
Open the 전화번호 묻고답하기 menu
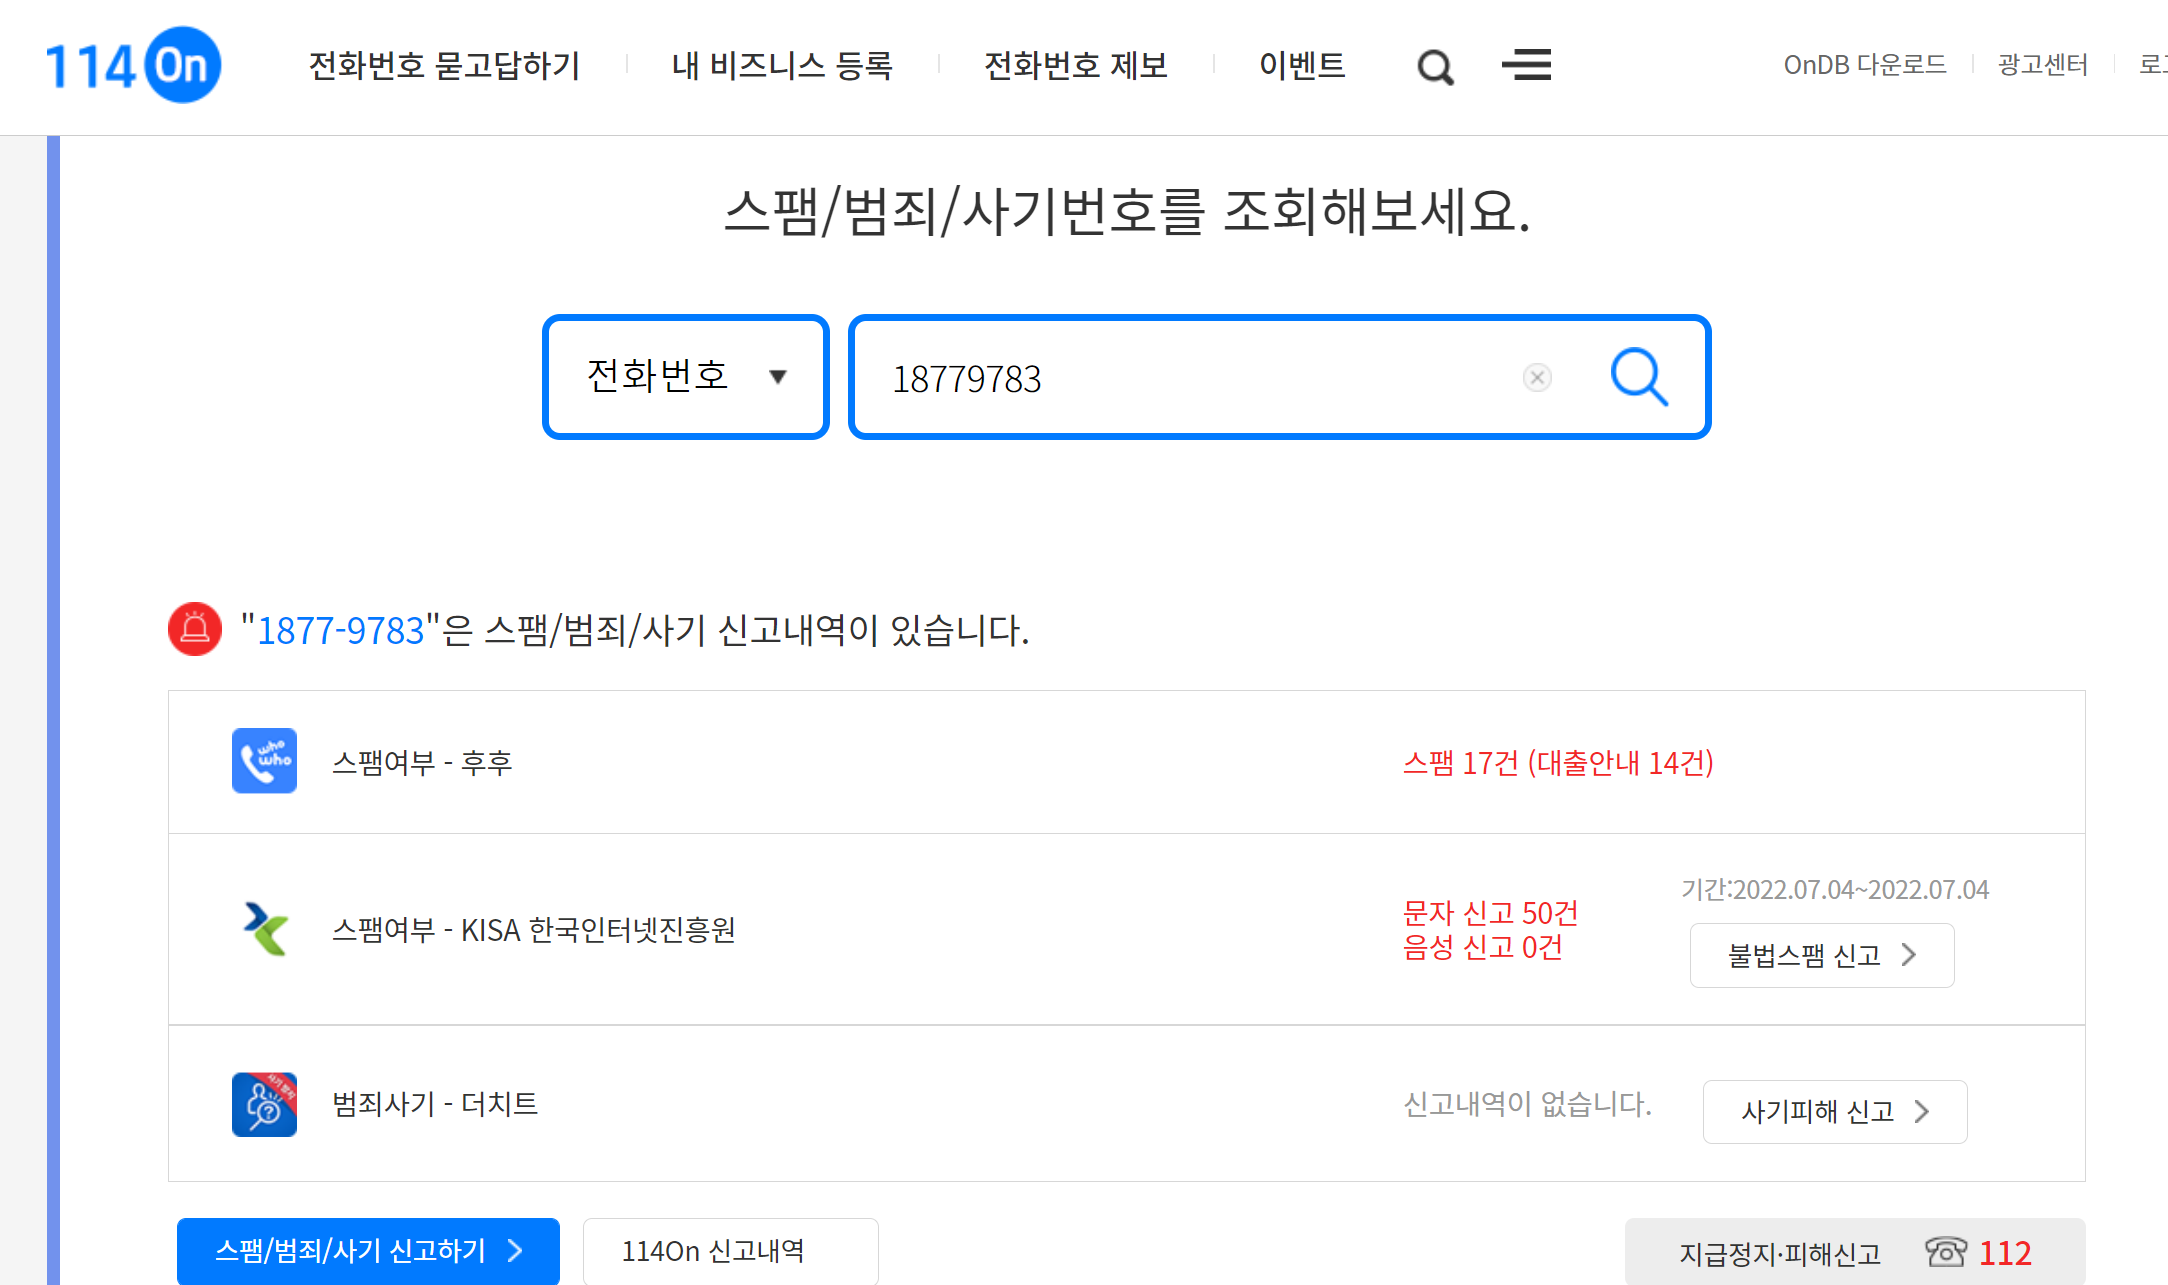click(444, 66)
